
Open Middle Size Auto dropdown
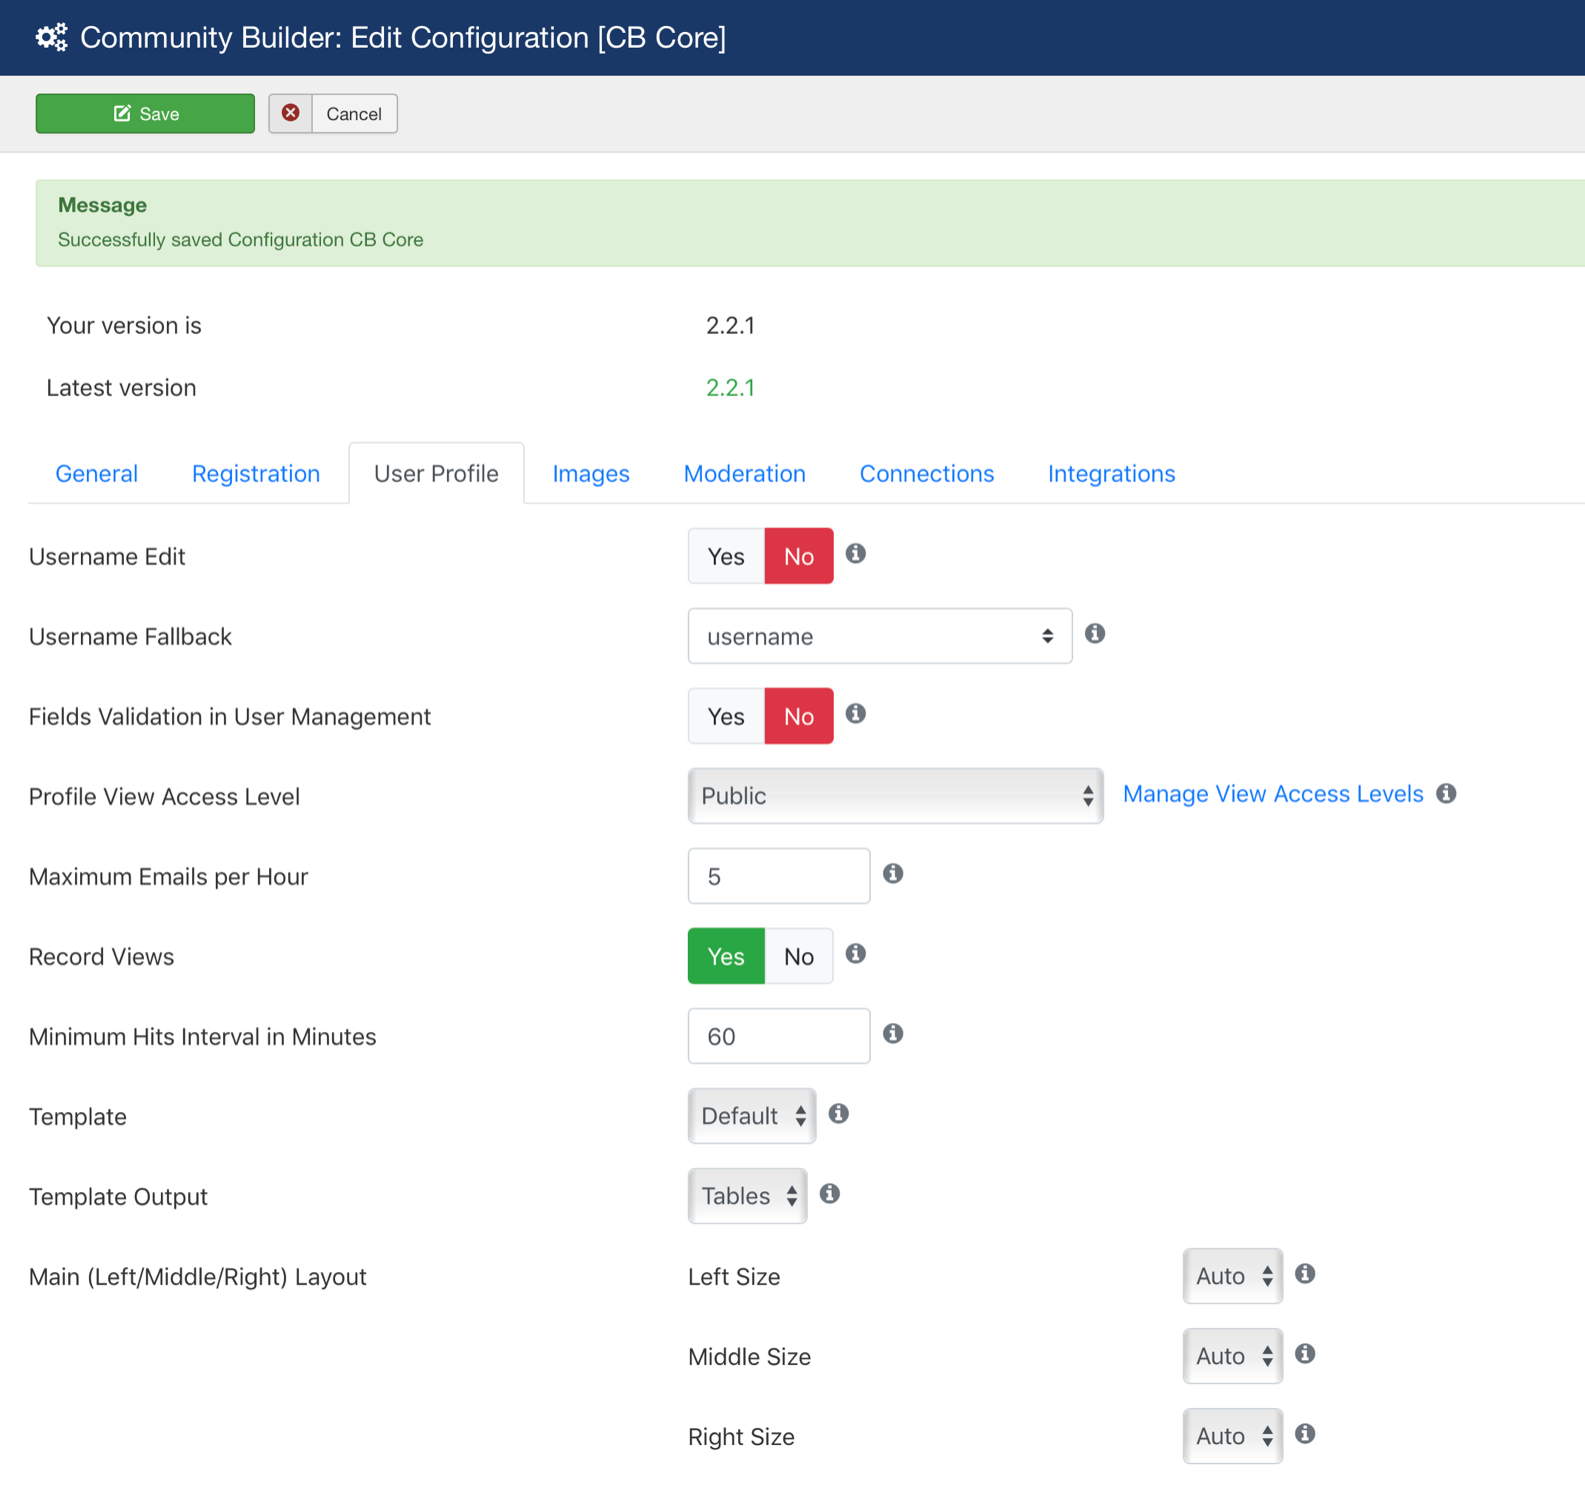coord(1233,1356)
